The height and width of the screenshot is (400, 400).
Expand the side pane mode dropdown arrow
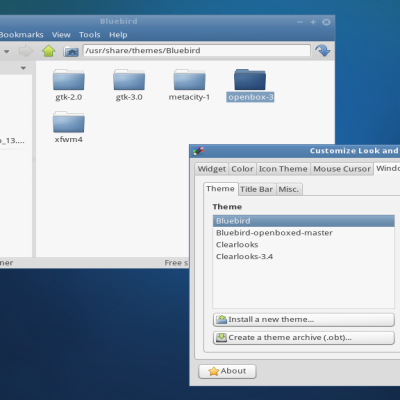(x=23, y=68)
